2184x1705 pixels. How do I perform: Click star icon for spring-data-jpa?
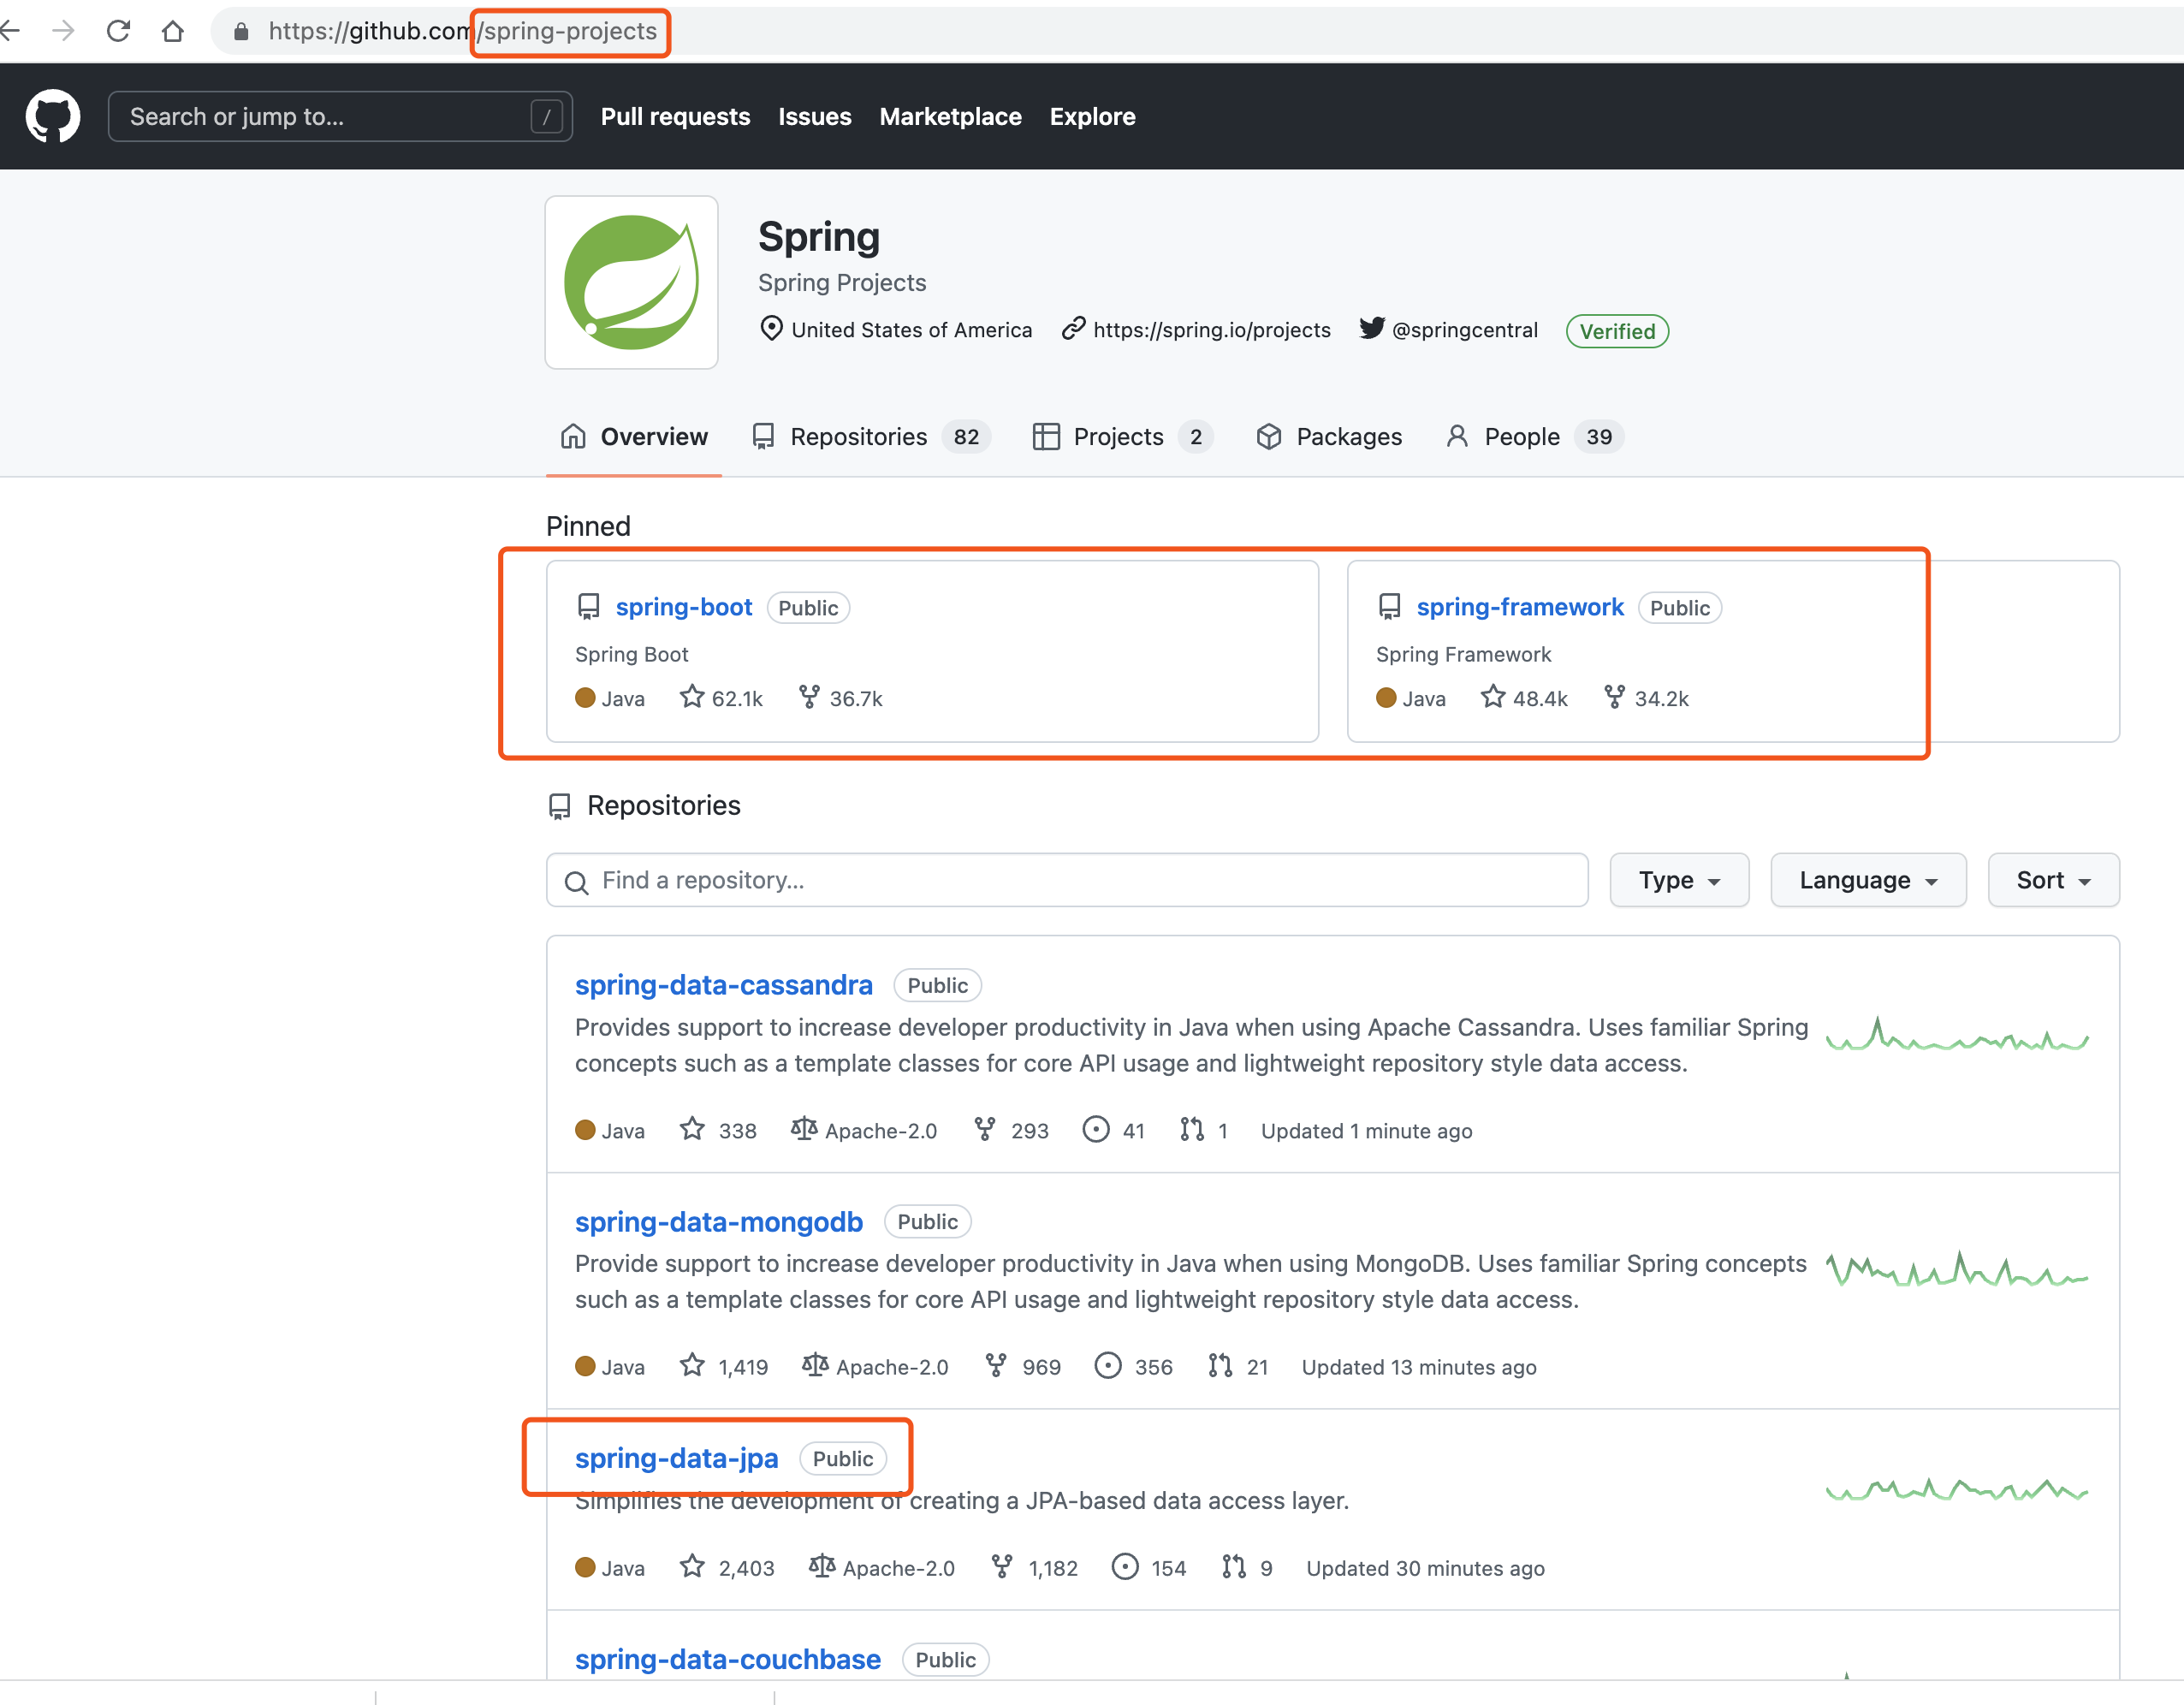click(x=692, y=1566)
